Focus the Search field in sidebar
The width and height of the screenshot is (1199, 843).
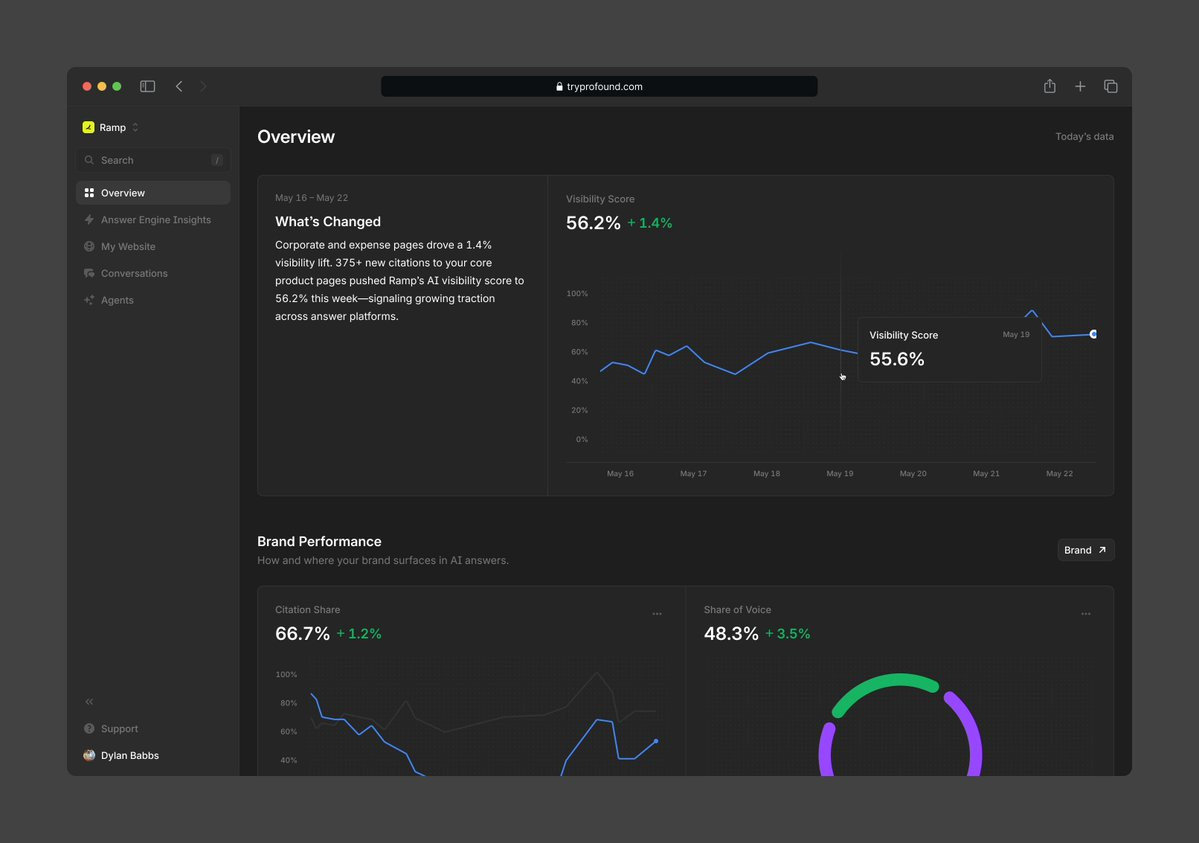pos(153,160)
